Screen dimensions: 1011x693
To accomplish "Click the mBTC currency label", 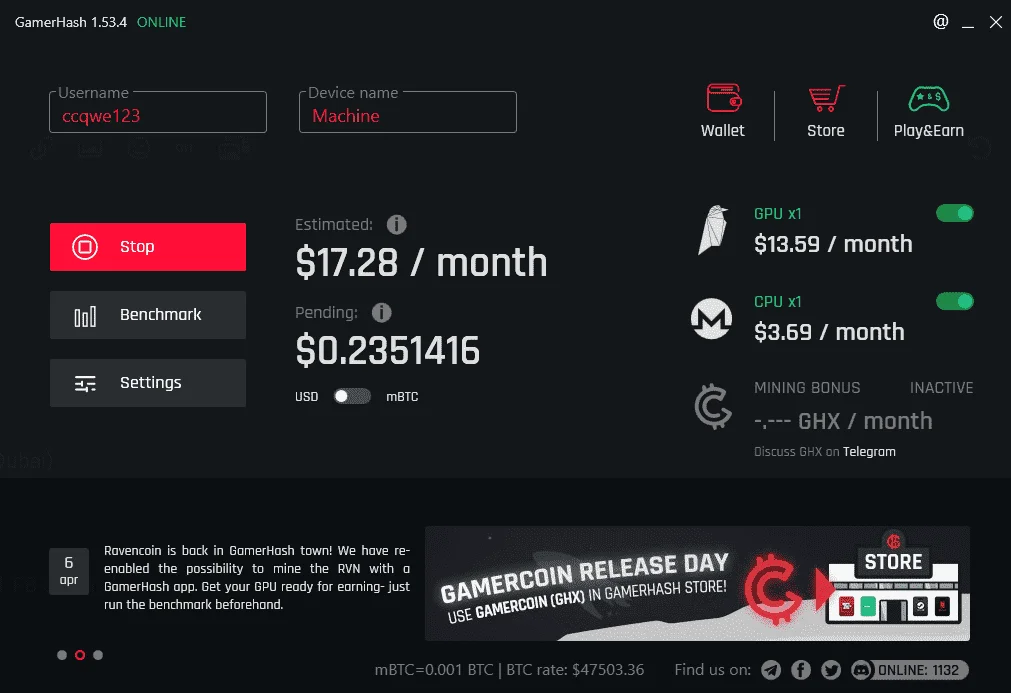I will click(402, 396).
